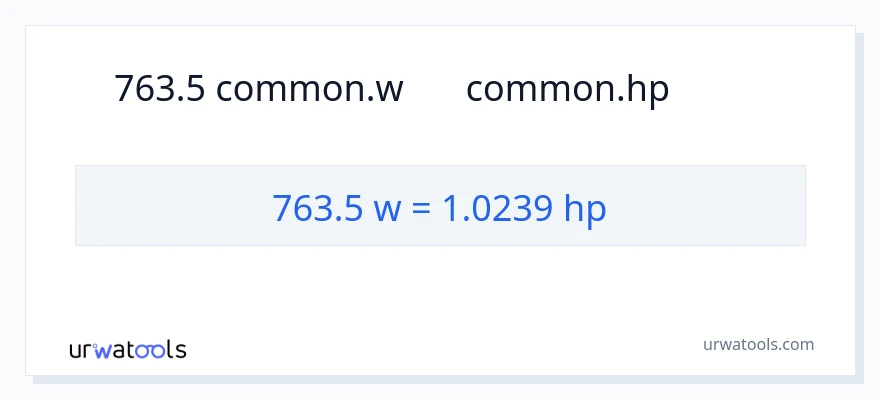
Task: Click '763.5' inside the result box
Action: click(318, 207)
